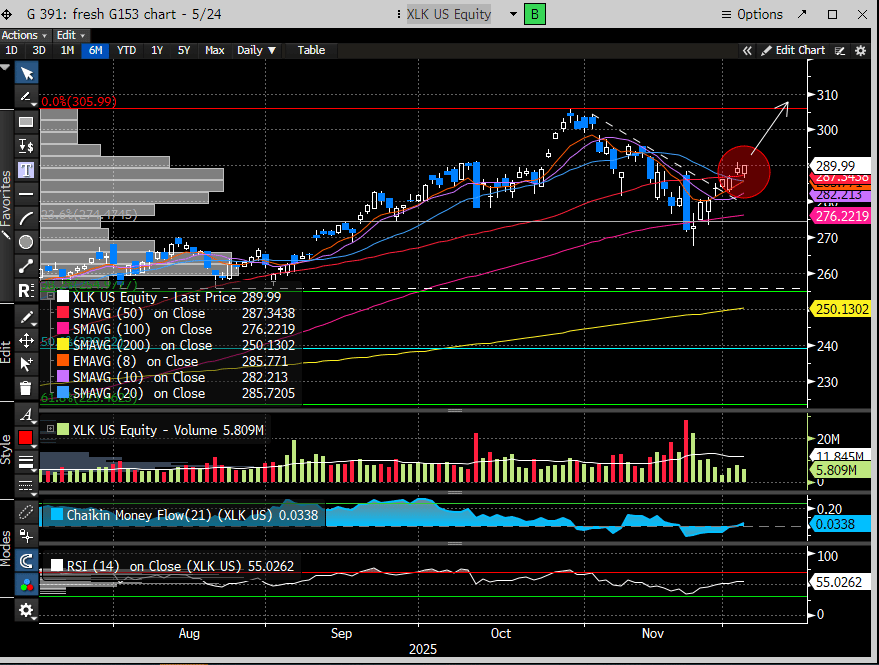Image resolution: width=879 pixels, height=665 pixels.
Task: Select the regression R tool
Action: tap(26, 290)
